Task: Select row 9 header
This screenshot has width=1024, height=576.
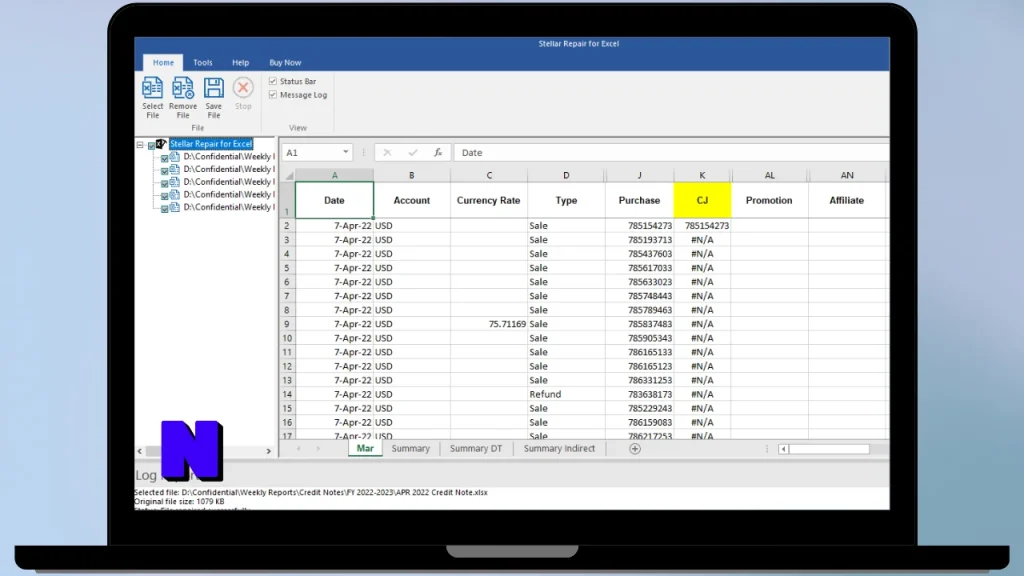Action: point(287,325)
